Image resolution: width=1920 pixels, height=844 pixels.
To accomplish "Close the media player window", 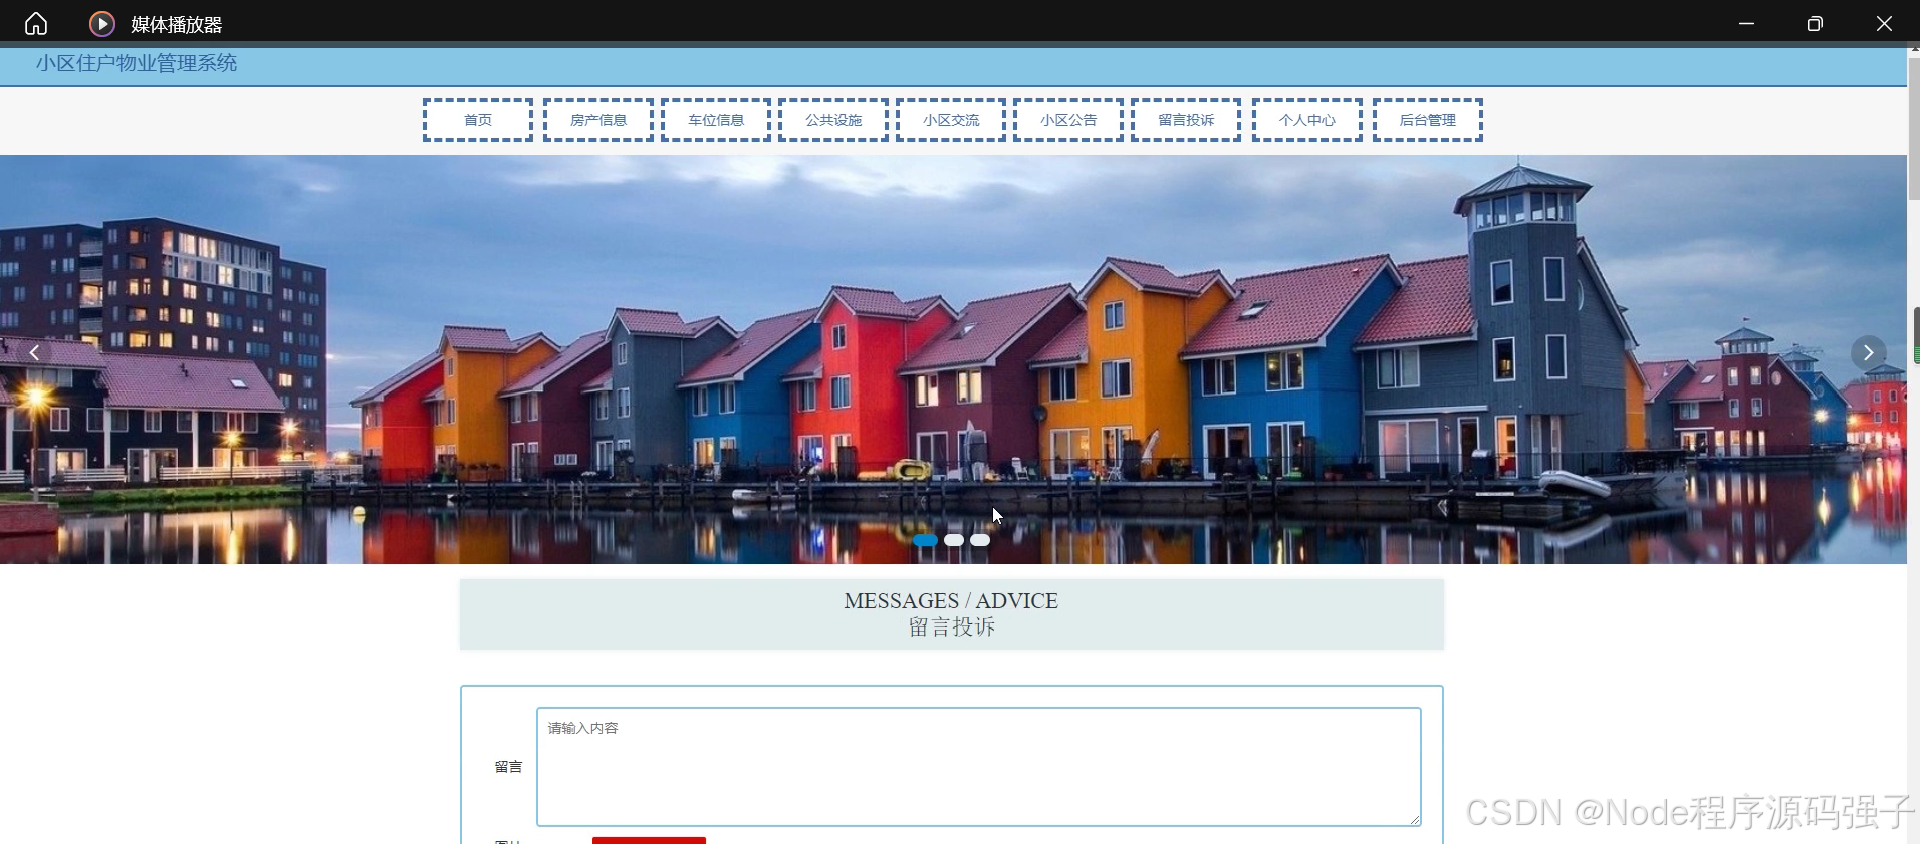I will [1884, 23].
